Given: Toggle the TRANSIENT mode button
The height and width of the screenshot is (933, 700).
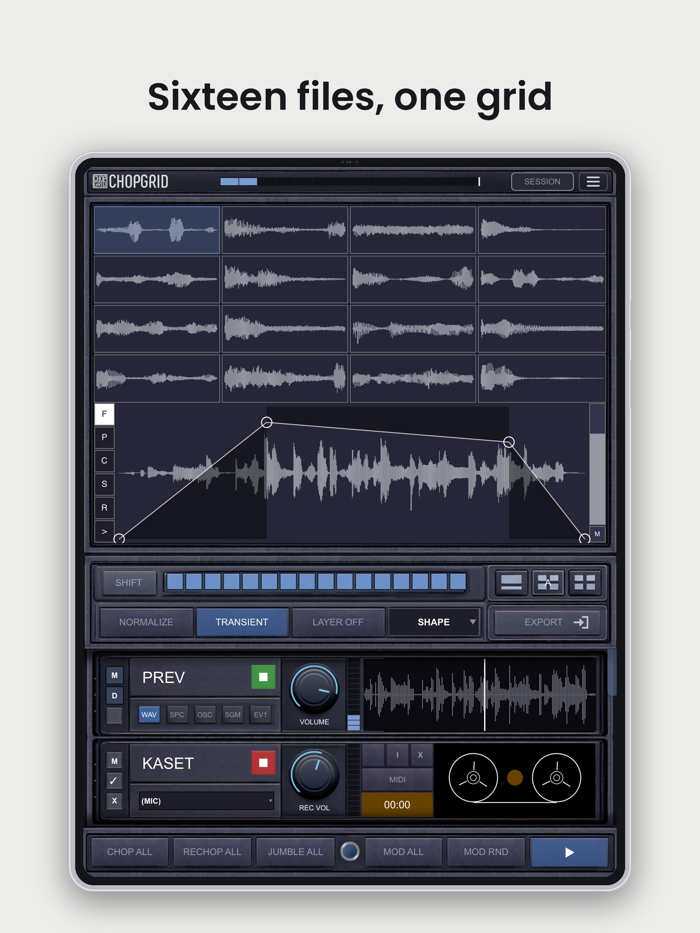Looking at the screenshot, I should [x=242, y=622].
